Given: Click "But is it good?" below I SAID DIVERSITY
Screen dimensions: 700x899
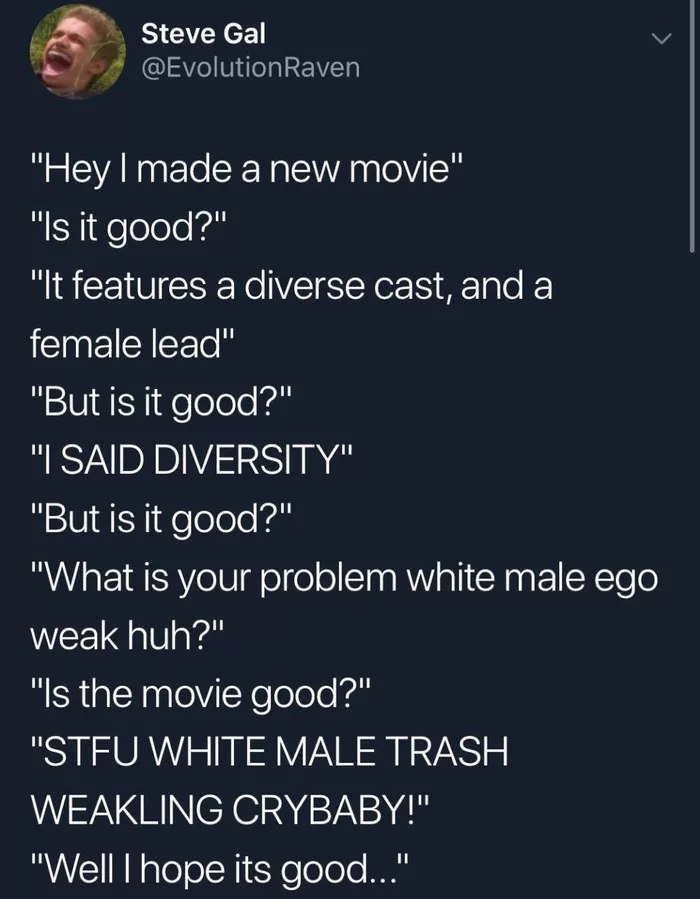Looking at the screenshot, I should click(x=161, y=519).
